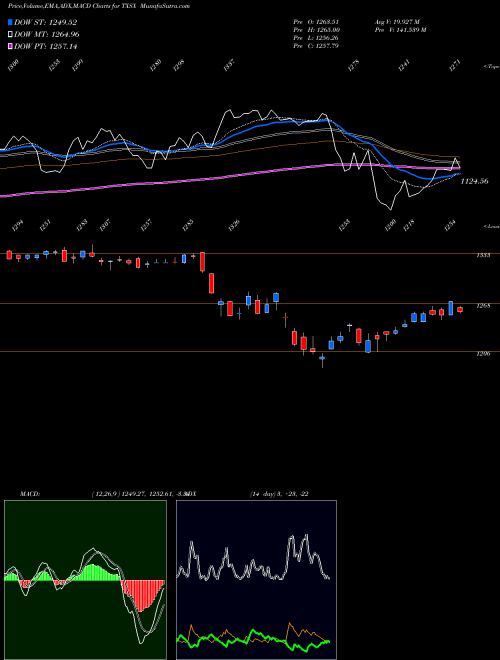Click the 'Avg V: 19.927 M' value

point(397,22)
